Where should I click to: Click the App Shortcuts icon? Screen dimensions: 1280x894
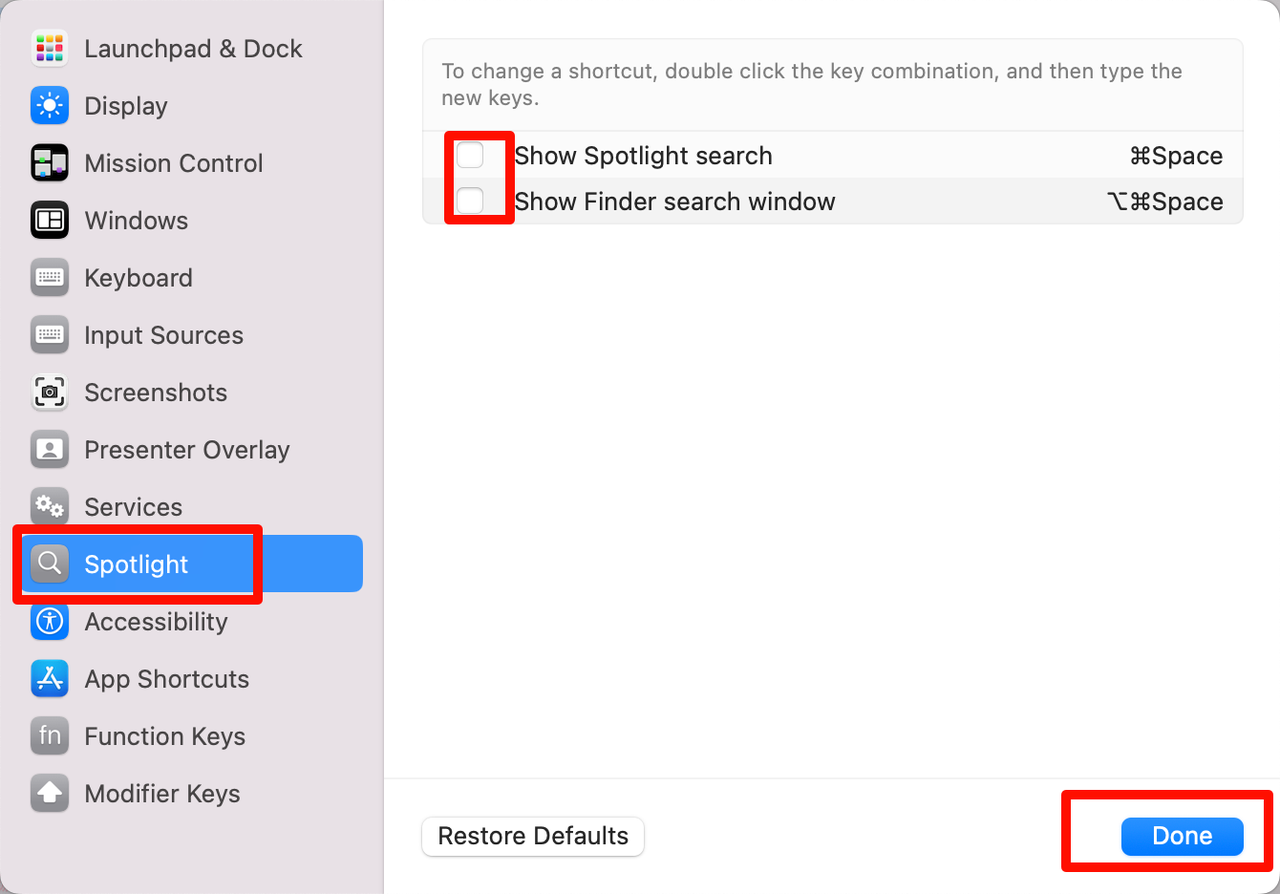[49, 678]
